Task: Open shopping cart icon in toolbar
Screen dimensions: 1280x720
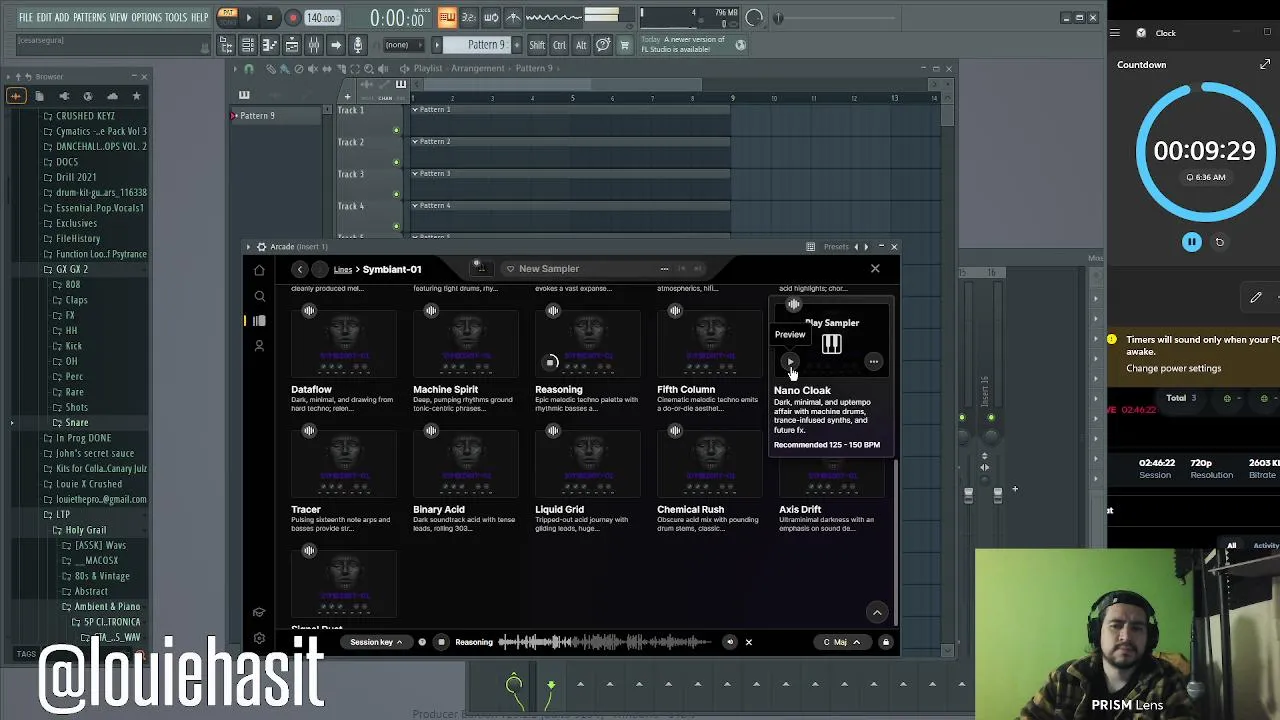Action: 624,45
